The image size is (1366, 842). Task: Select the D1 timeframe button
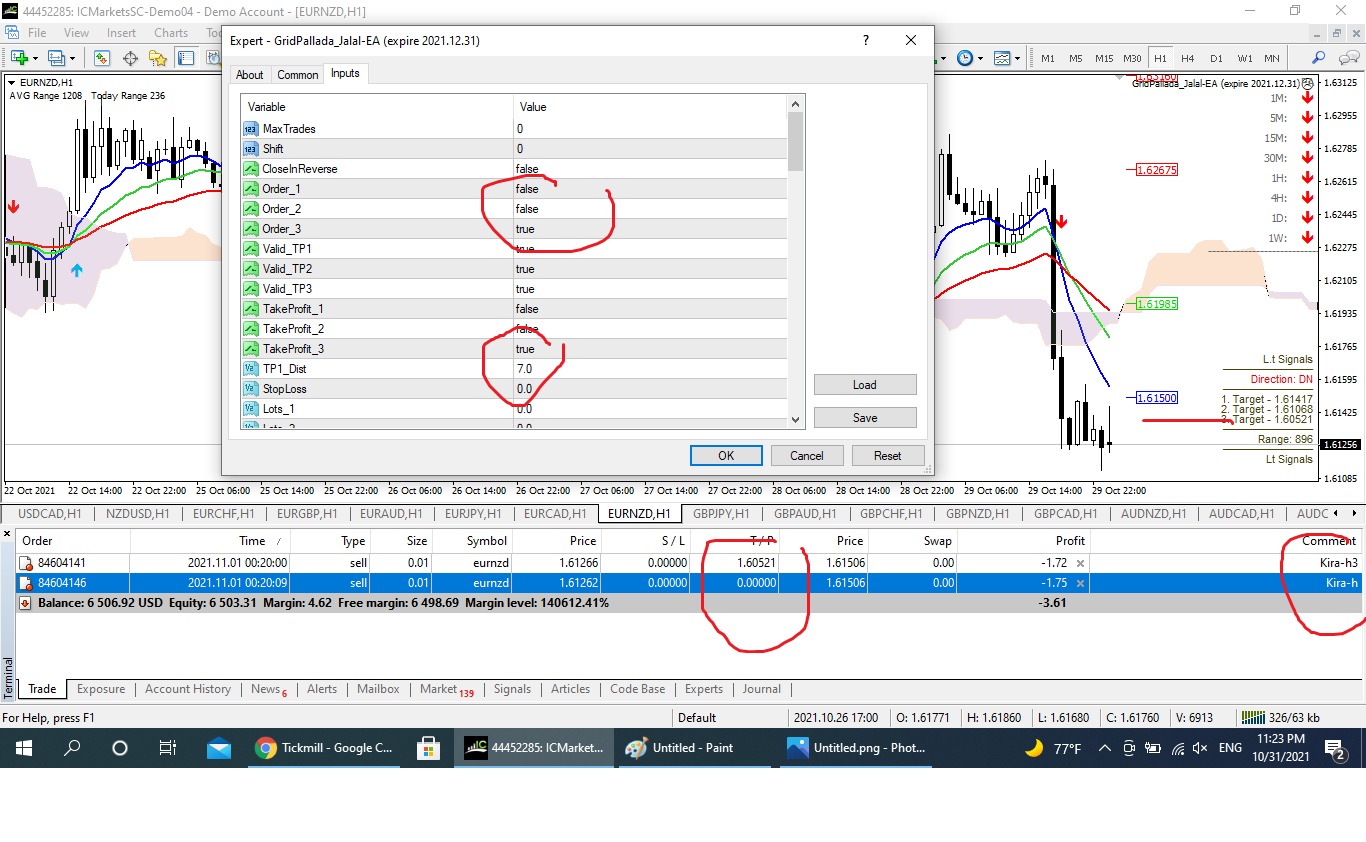pyautogui.click(x=1216, y=58)
